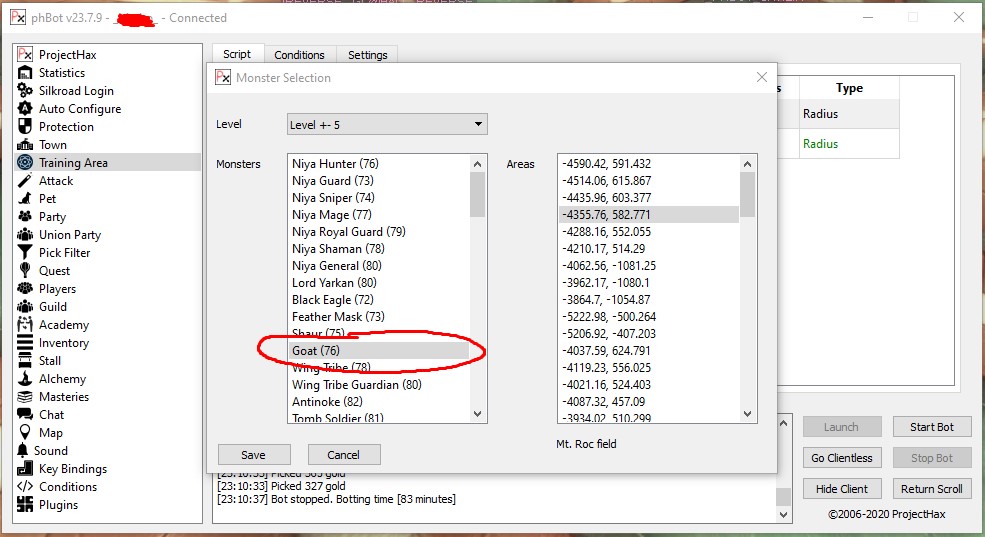Click the Protection shield icon

(25, 127)
